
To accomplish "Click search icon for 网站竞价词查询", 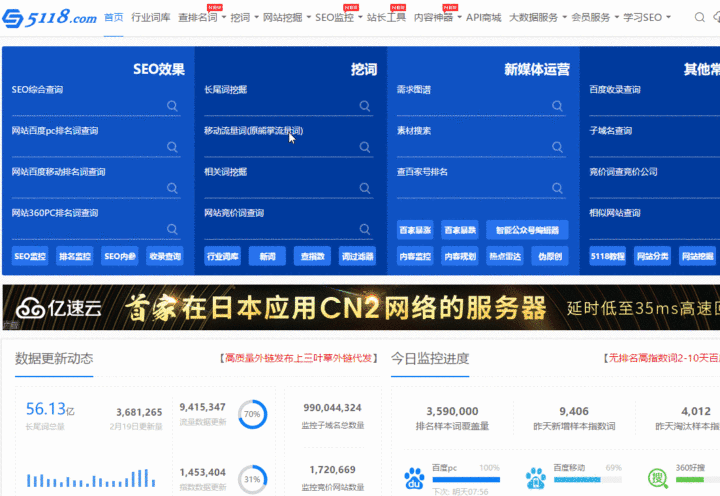I will 365,228.
